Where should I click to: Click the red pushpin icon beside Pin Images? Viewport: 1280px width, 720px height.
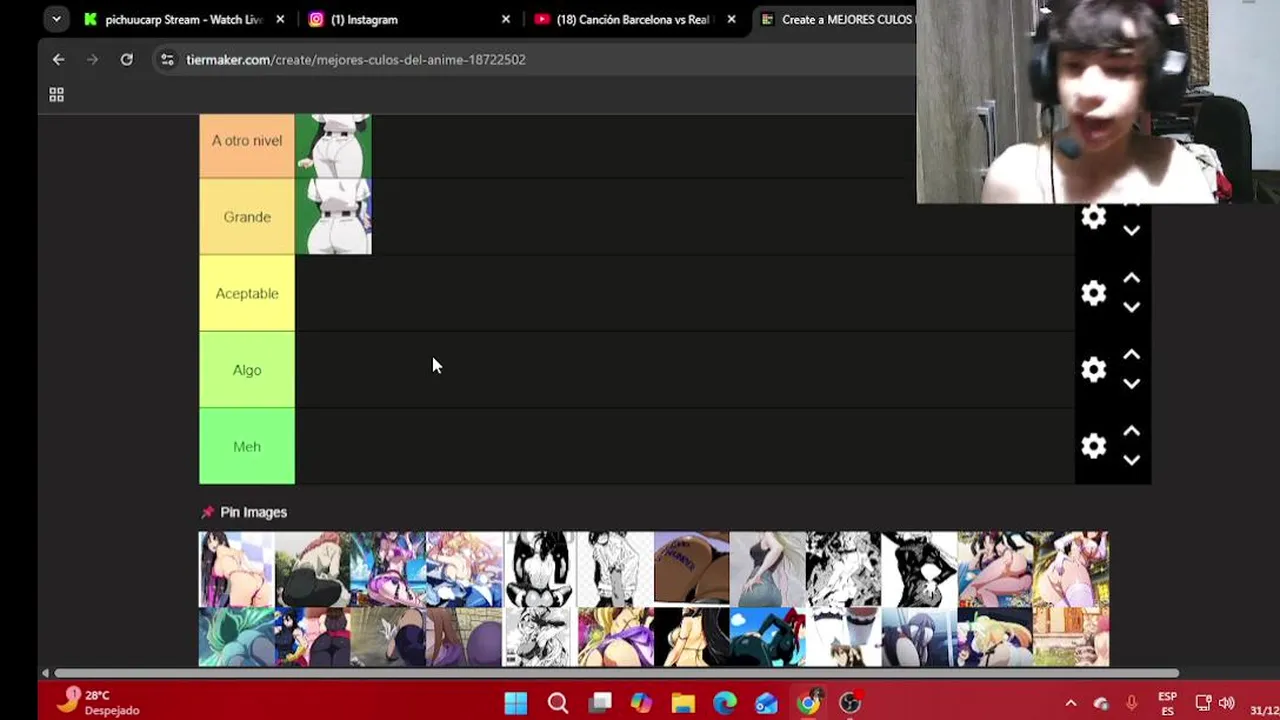pos(207,512)
